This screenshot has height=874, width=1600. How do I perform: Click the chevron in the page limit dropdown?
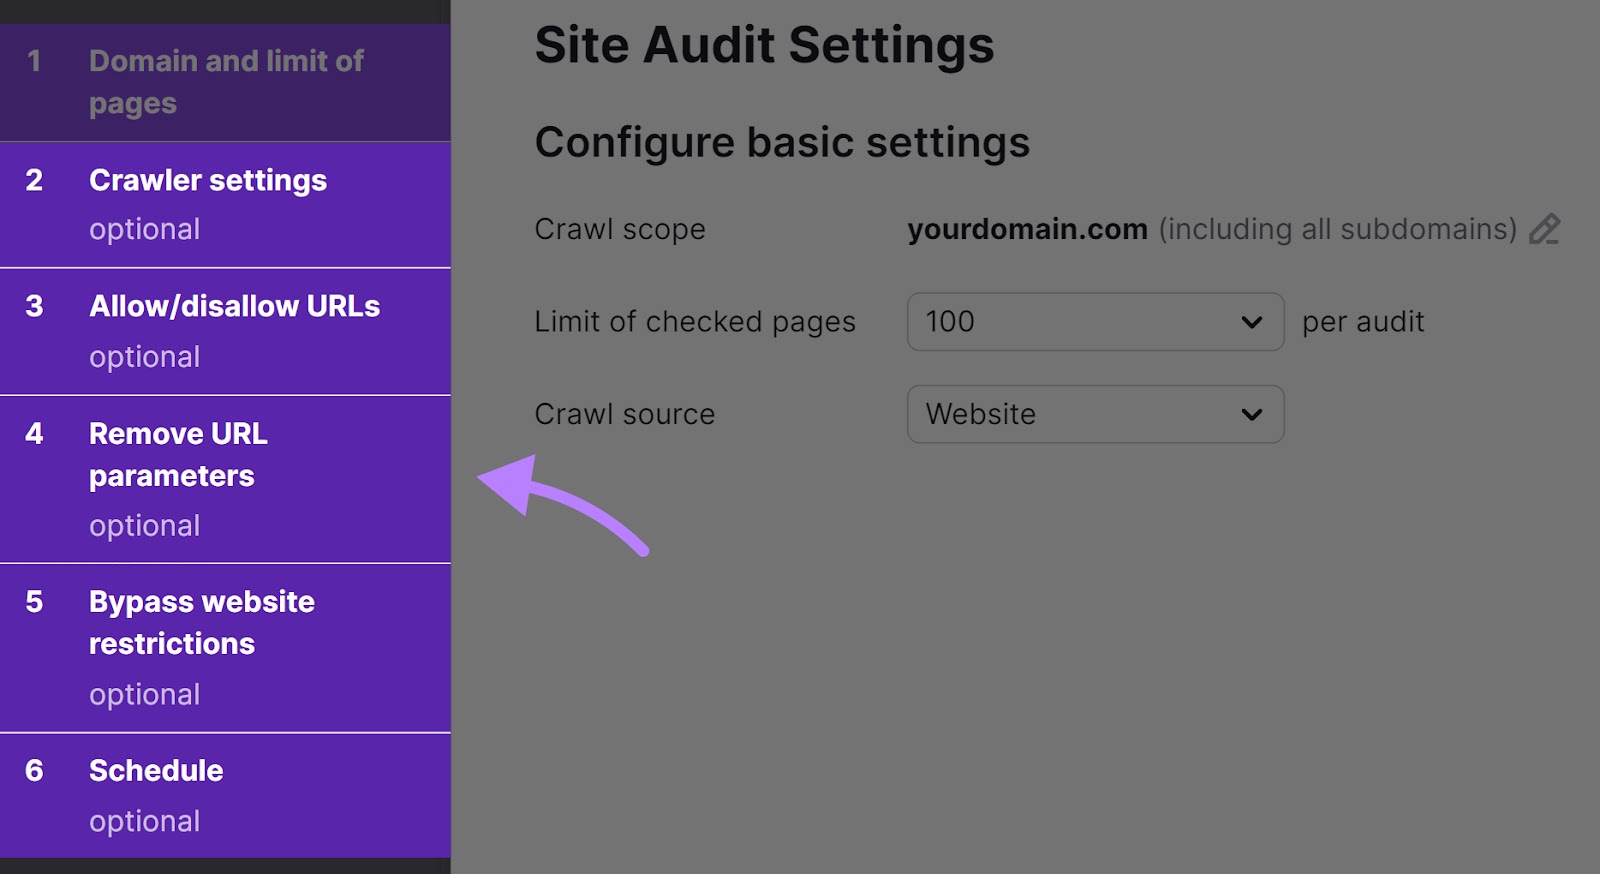click(x=1251, y=322)
